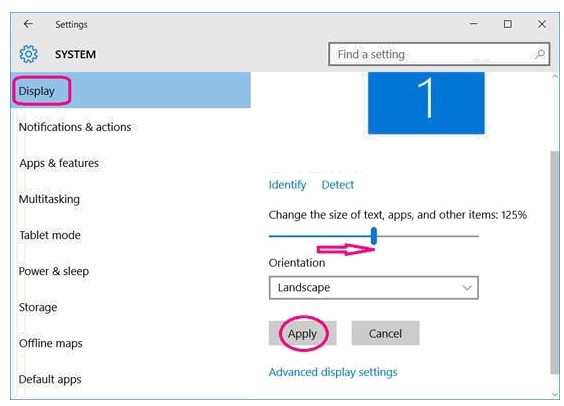Expand the Orientation Landscape dropdown

373,288
